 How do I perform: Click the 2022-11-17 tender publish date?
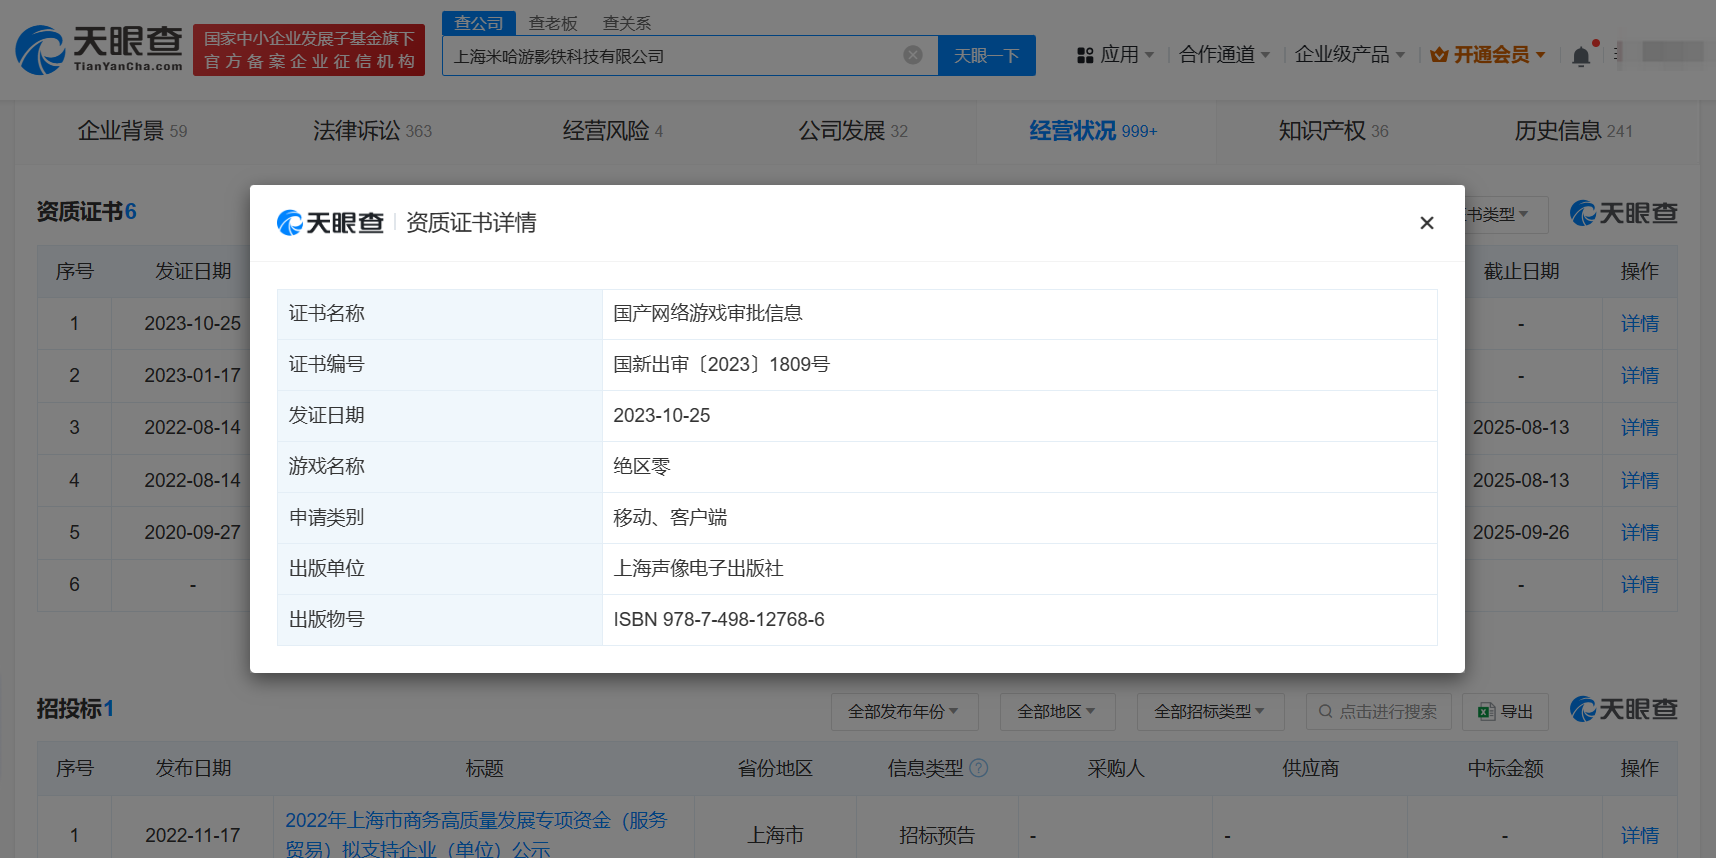click(x=193, y=836)
